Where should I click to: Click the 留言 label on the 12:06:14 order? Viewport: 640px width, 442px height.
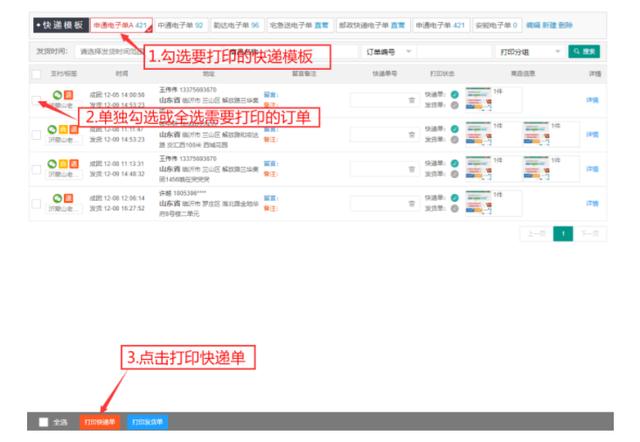(271, 198)
